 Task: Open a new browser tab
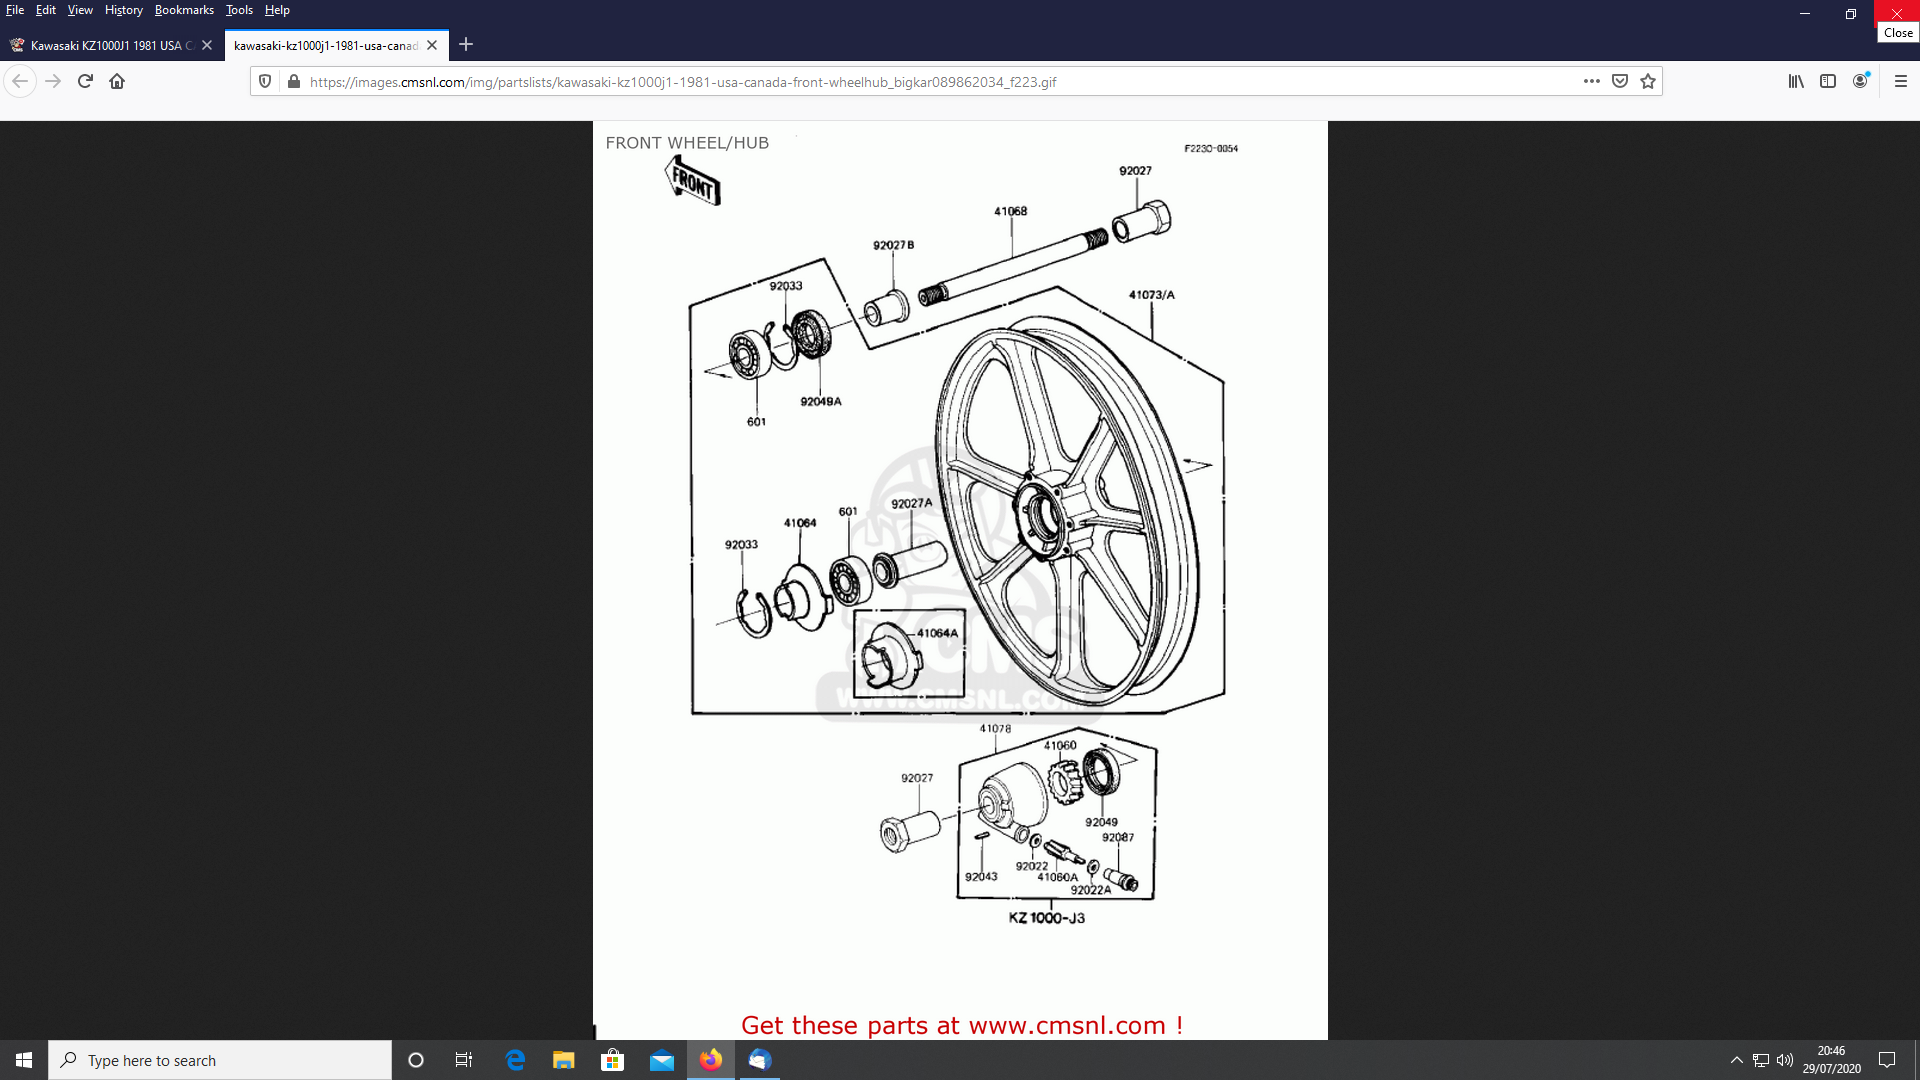click(x=466, y=45)
